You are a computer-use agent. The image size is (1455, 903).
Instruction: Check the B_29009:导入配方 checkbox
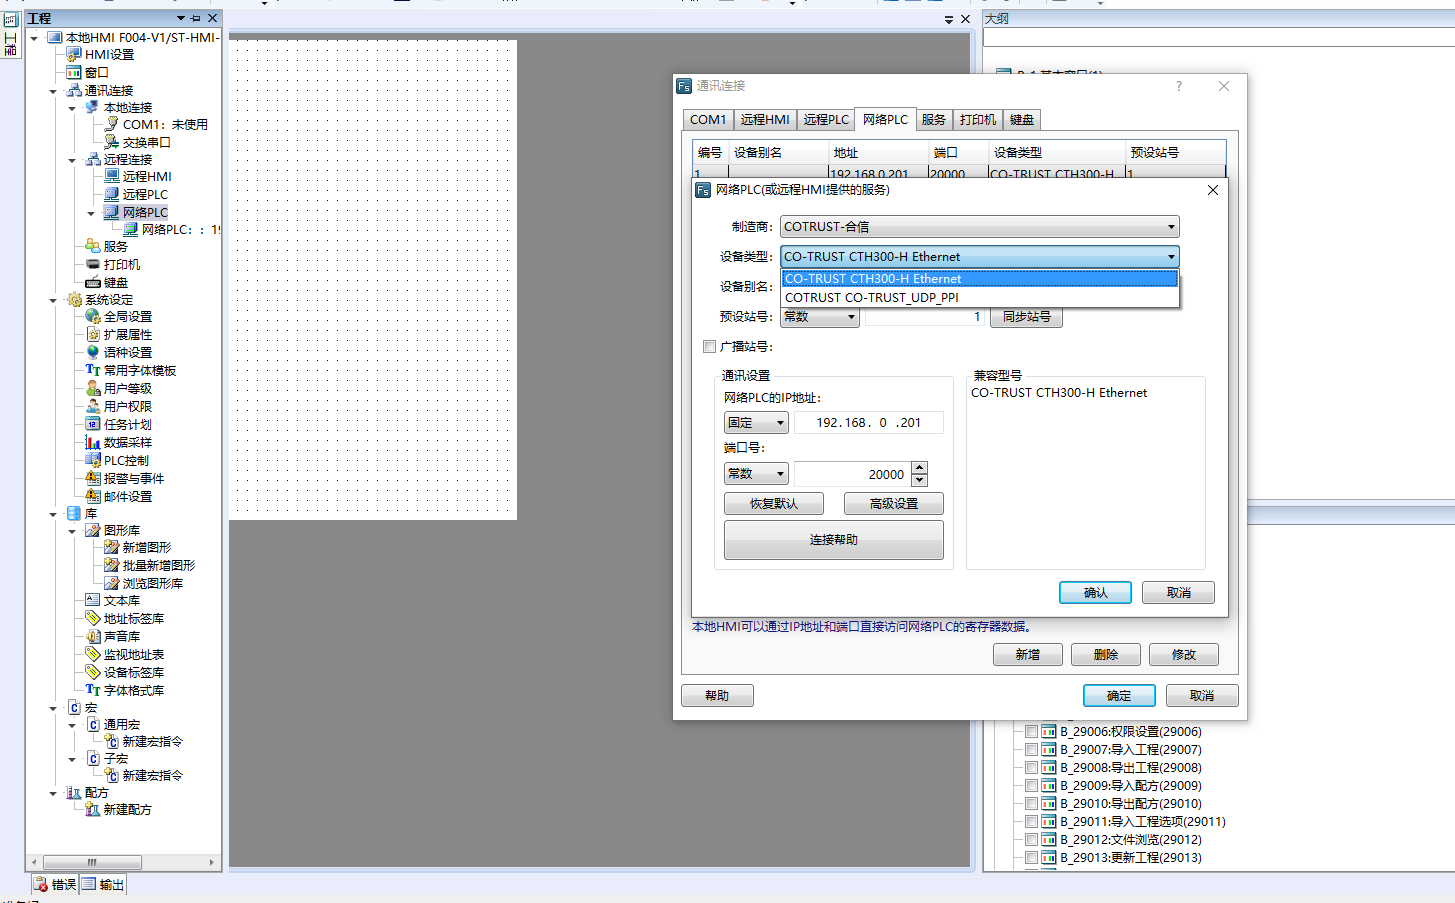1031,786
